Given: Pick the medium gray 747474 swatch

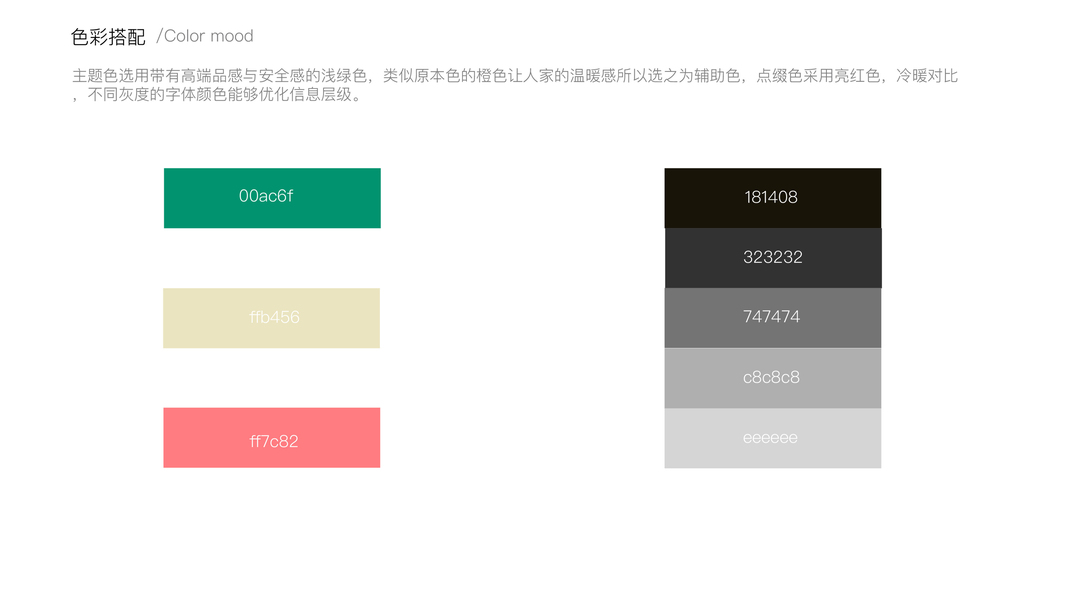Looking at the screenshot, I should click(773, 318).
